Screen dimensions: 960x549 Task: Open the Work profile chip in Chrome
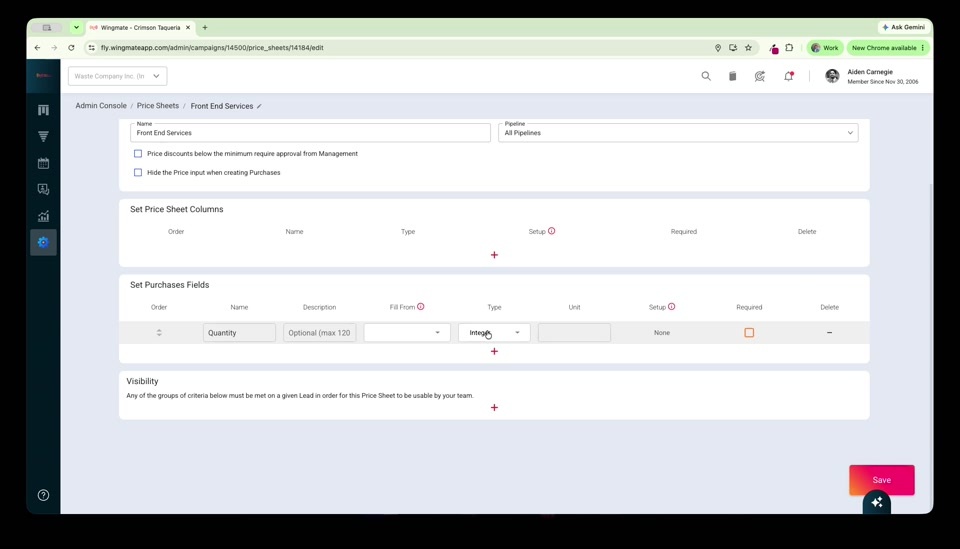pyautogui.click(x=824, y=48)
